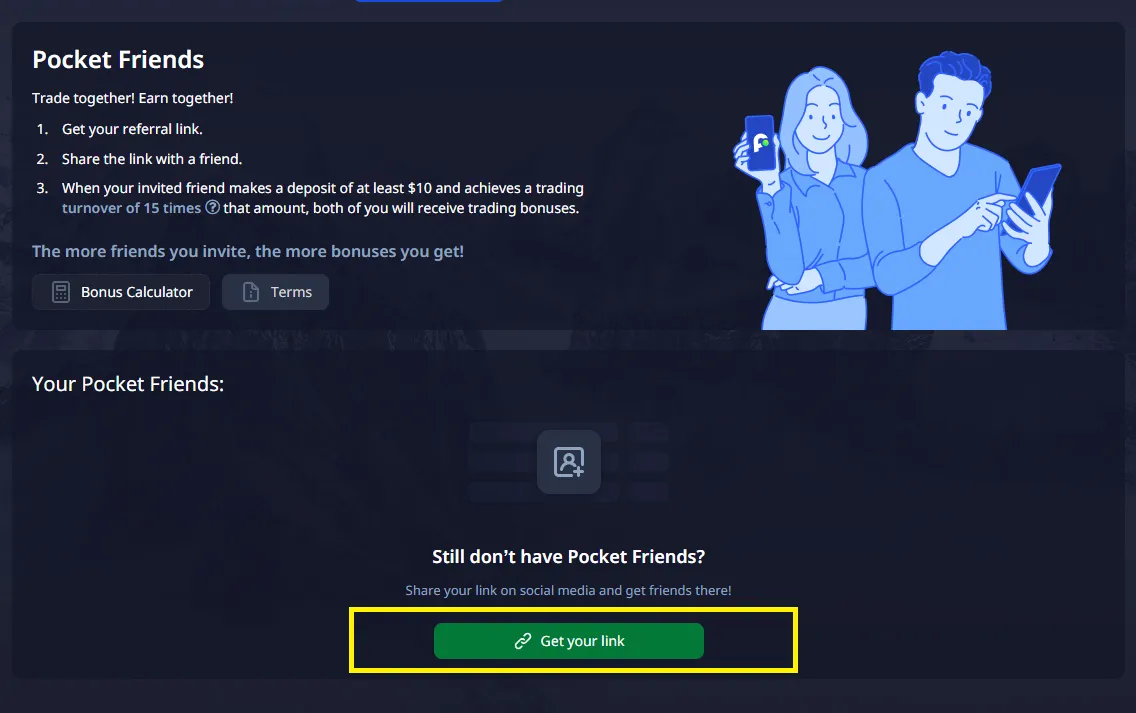The height and width of the screenshot is (713, 1136).
Task: Click the calculator icon beside Bonus Calculator
Action: point(61,292)
